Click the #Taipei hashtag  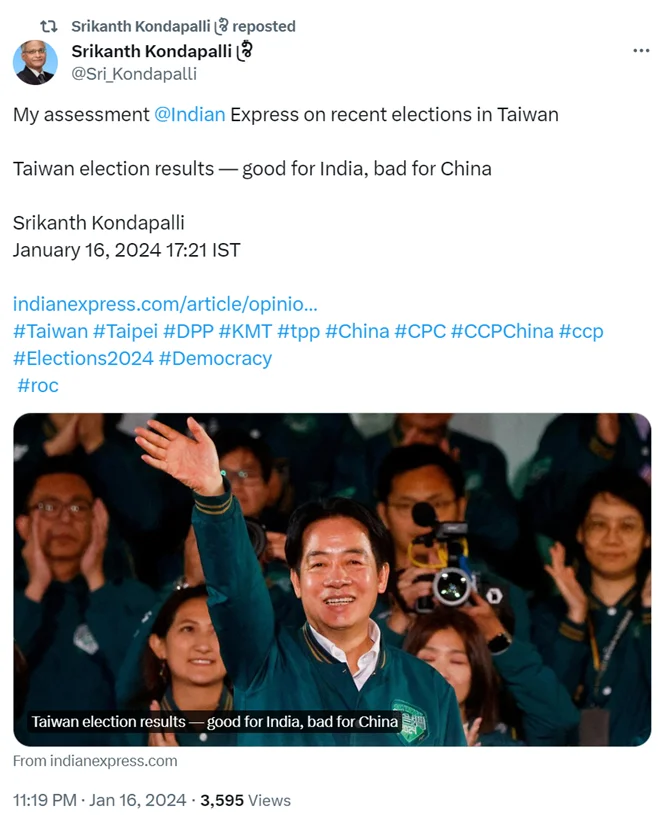pyautogui.click(x=125, y=331)
